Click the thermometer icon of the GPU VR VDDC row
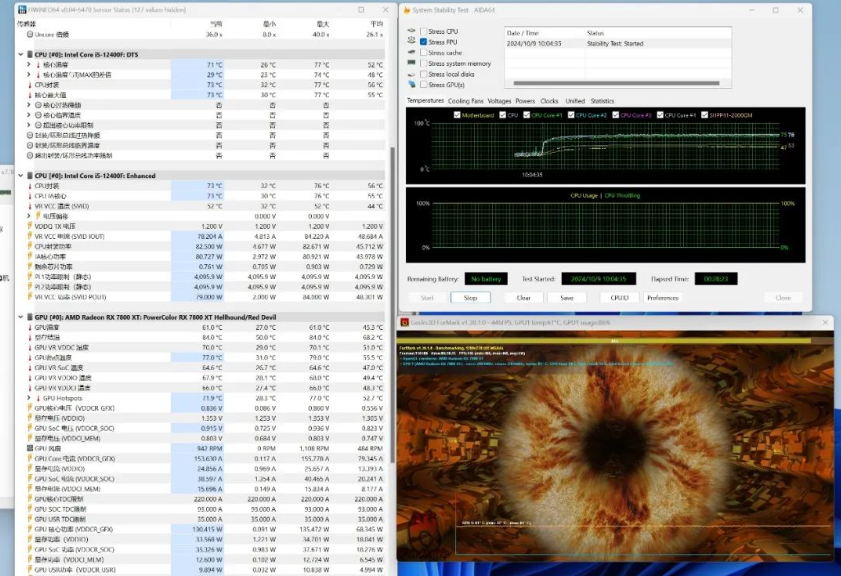The height and width of the screenshot is (576, 841). tap(30, 347)
